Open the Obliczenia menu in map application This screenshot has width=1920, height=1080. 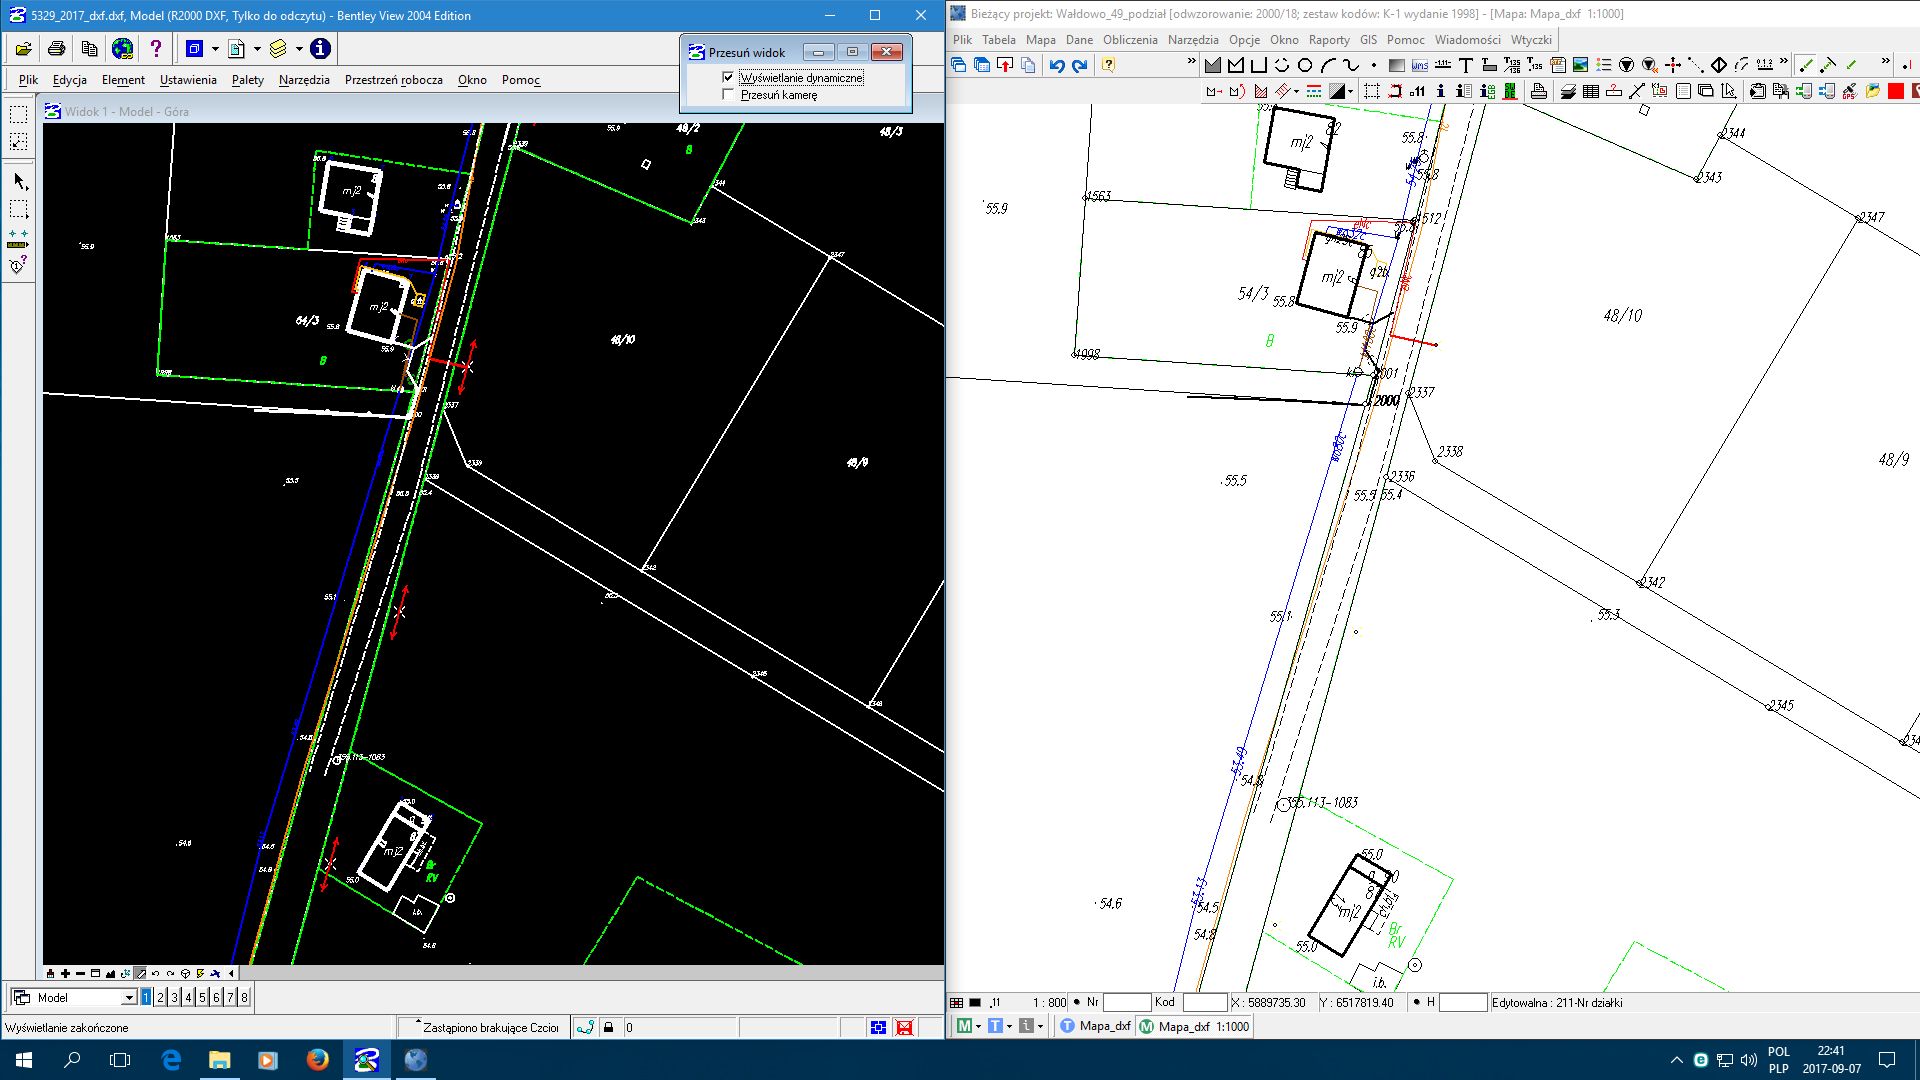(x=1130, y=40)
